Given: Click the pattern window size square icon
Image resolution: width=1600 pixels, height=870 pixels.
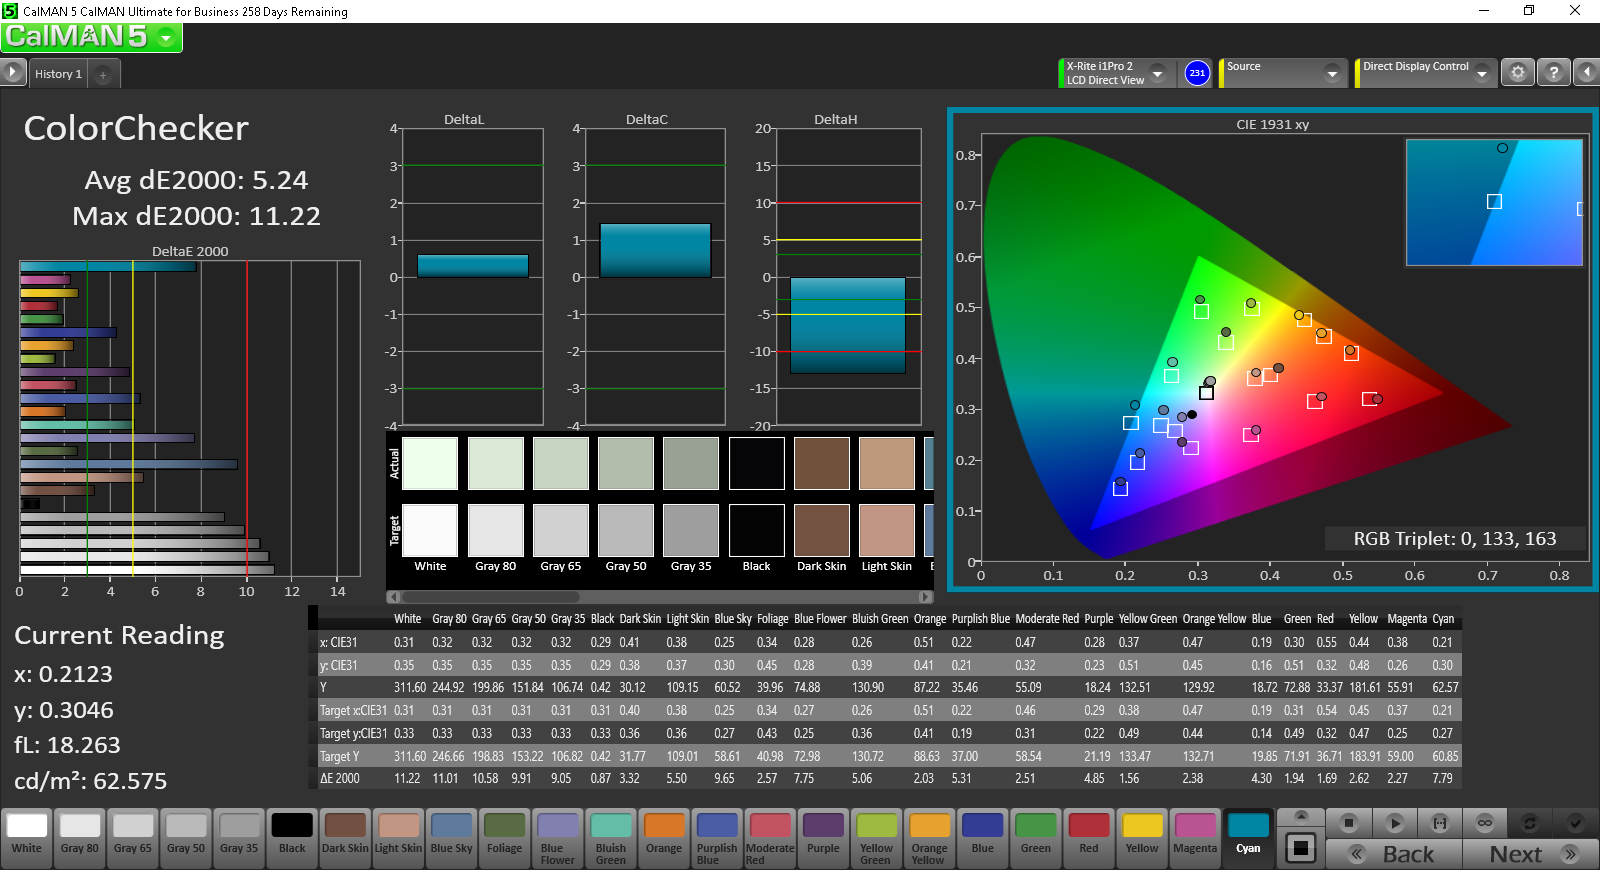Looking at the screenshot, I should [x=1300, y=848].
